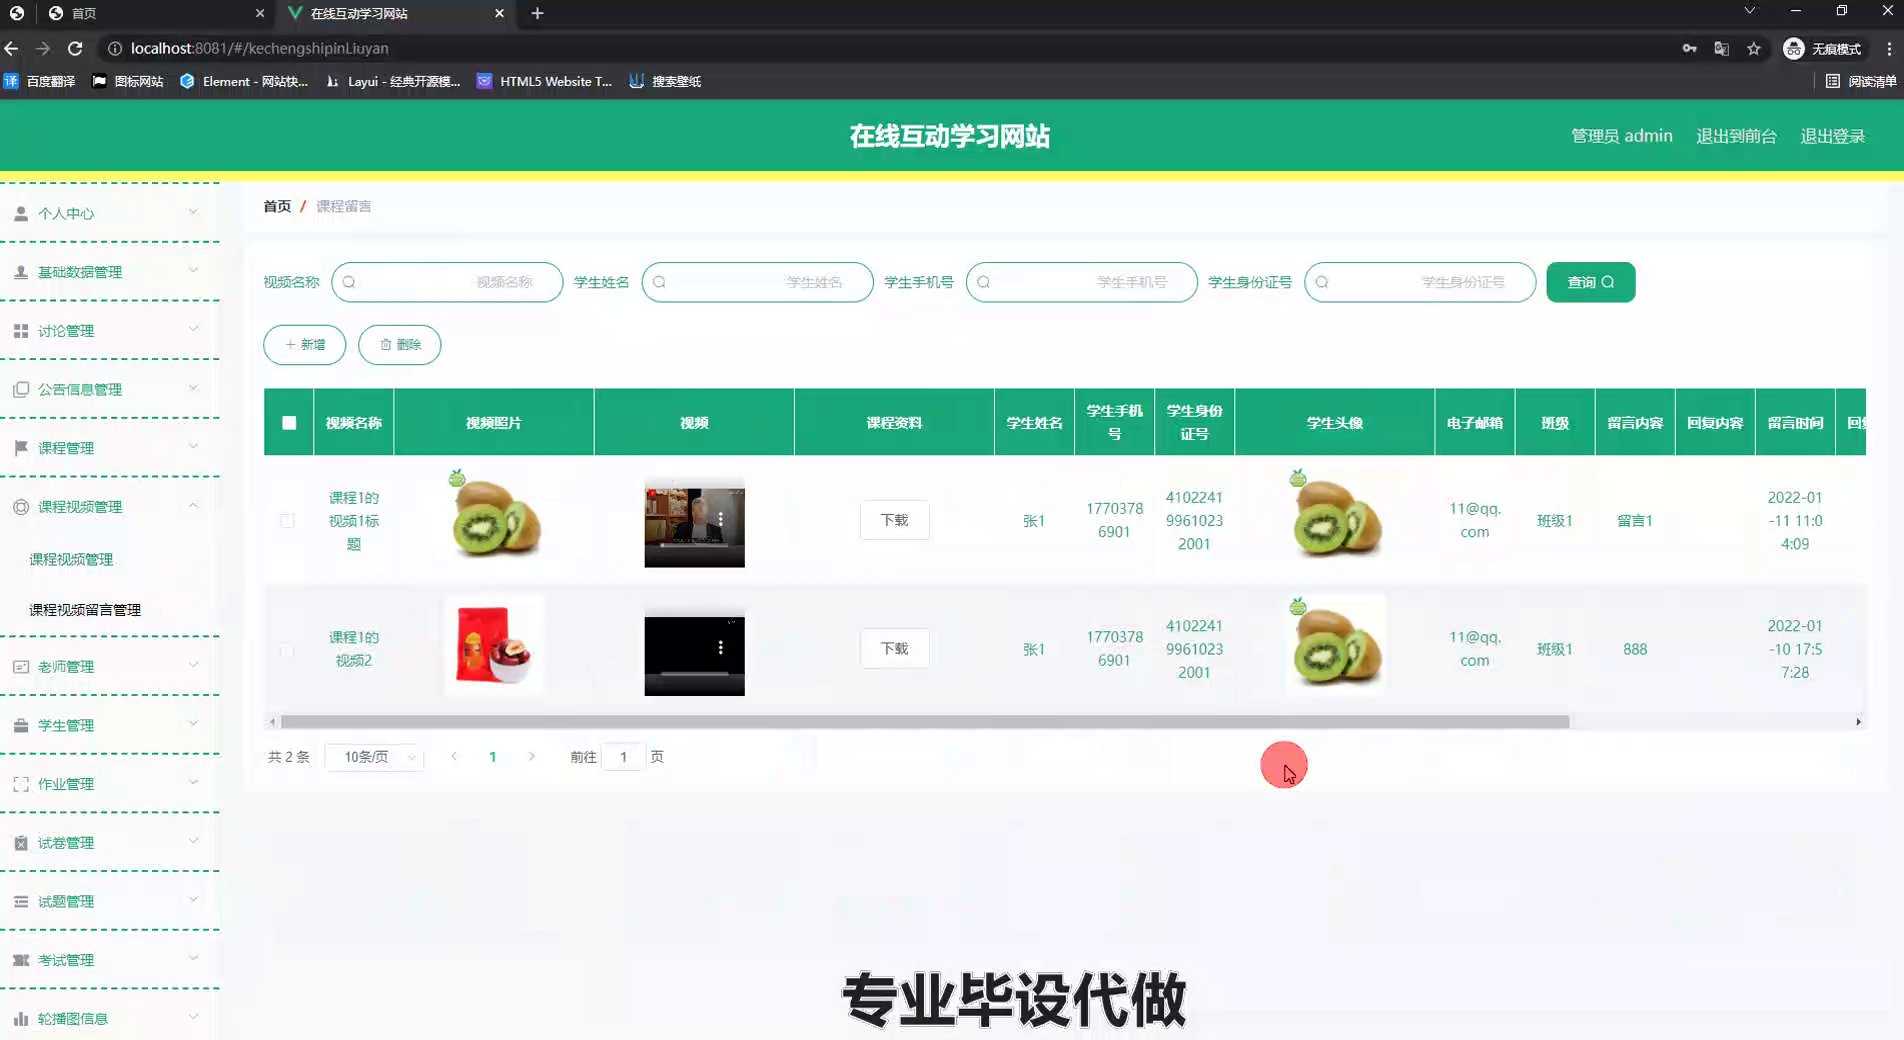
Task: Download 课程资料 for 课程1的视频1标题 row
Action: [894, 520]
